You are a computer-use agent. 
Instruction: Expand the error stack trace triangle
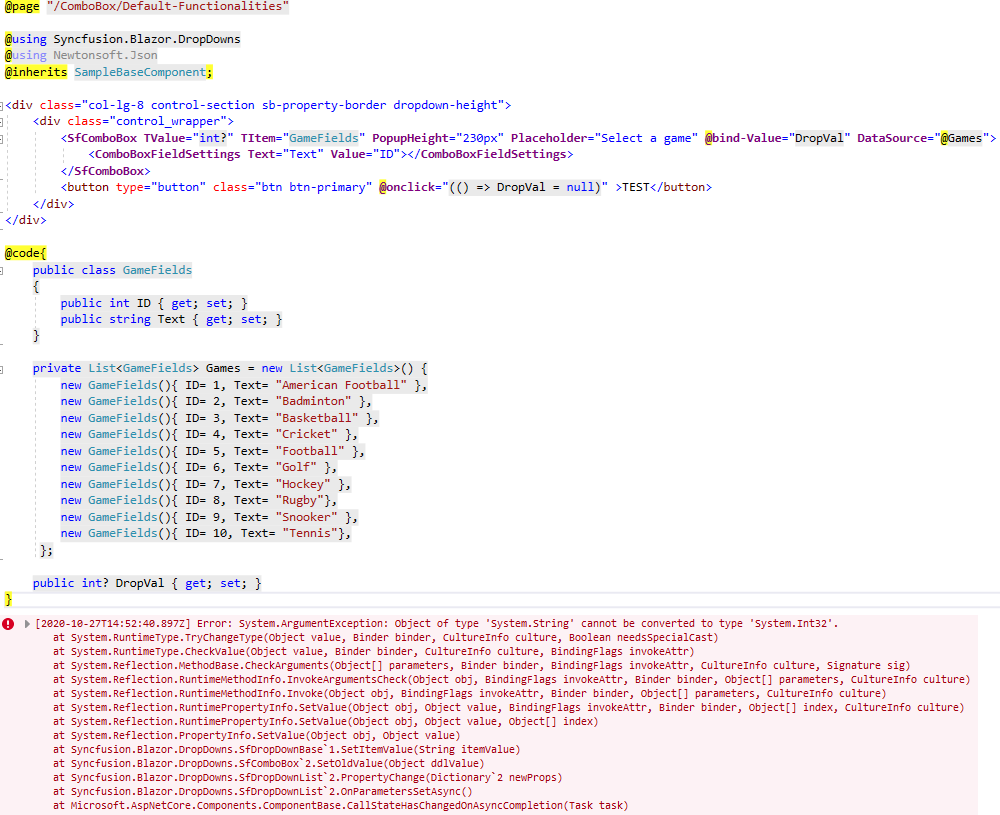(27, 623)
